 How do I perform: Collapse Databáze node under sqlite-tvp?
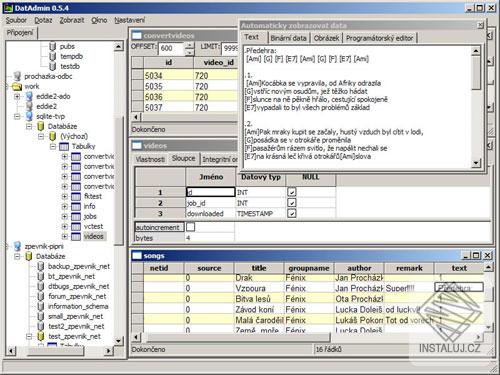pyautogui.click(x=29, y=127)
